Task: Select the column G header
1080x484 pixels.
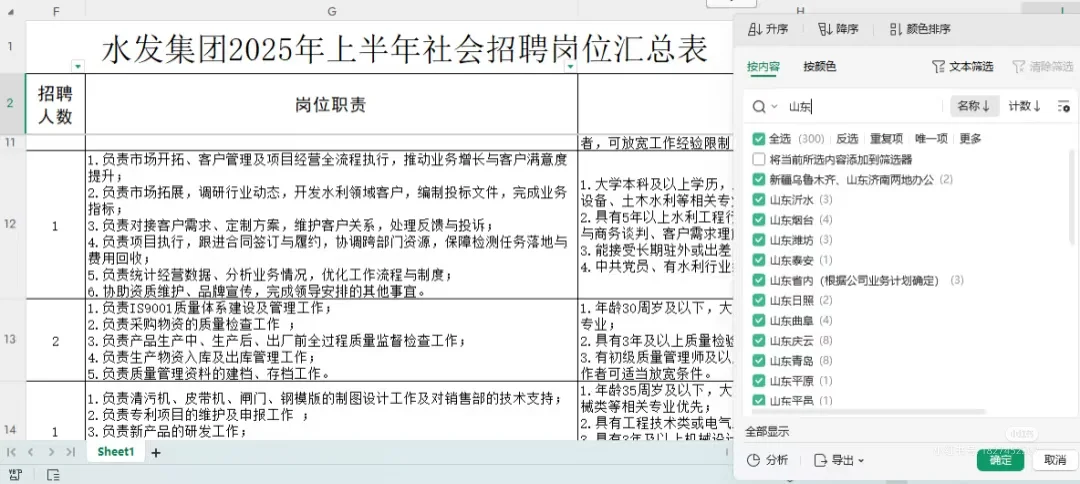Action: [x=331, y=11]
